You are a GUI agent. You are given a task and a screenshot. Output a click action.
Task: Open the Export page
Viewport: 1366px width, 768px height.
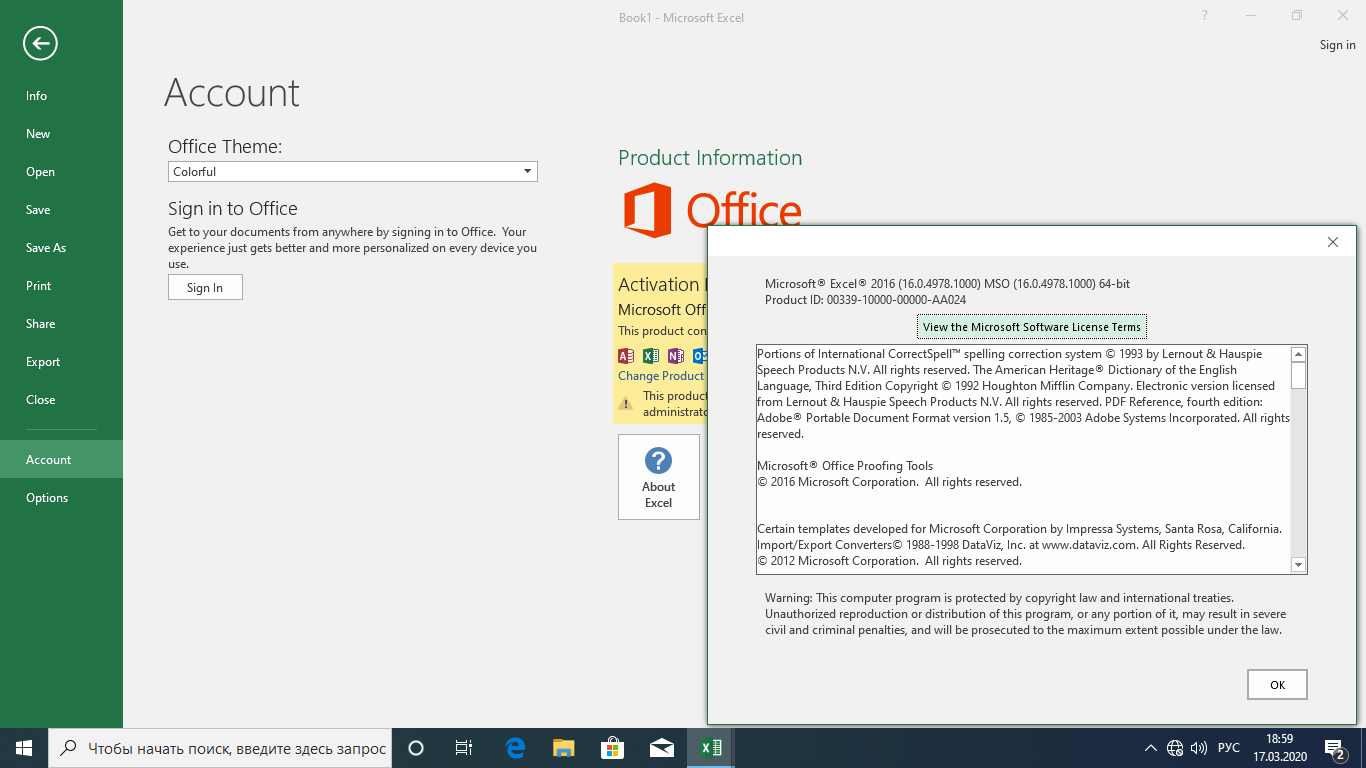[x=61, y=362]
